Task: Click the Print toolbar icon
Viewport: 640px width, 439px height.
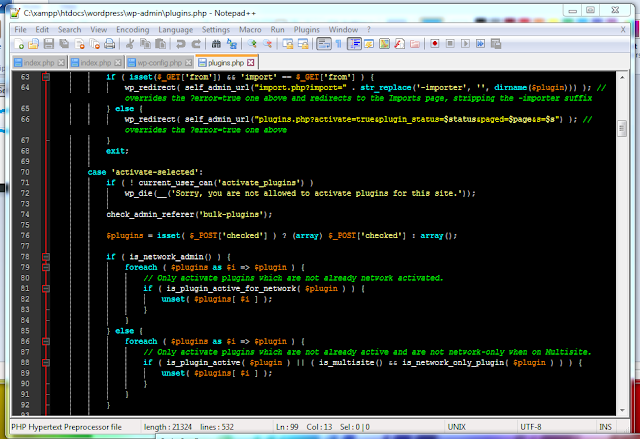Action: [x=109, y=44]
